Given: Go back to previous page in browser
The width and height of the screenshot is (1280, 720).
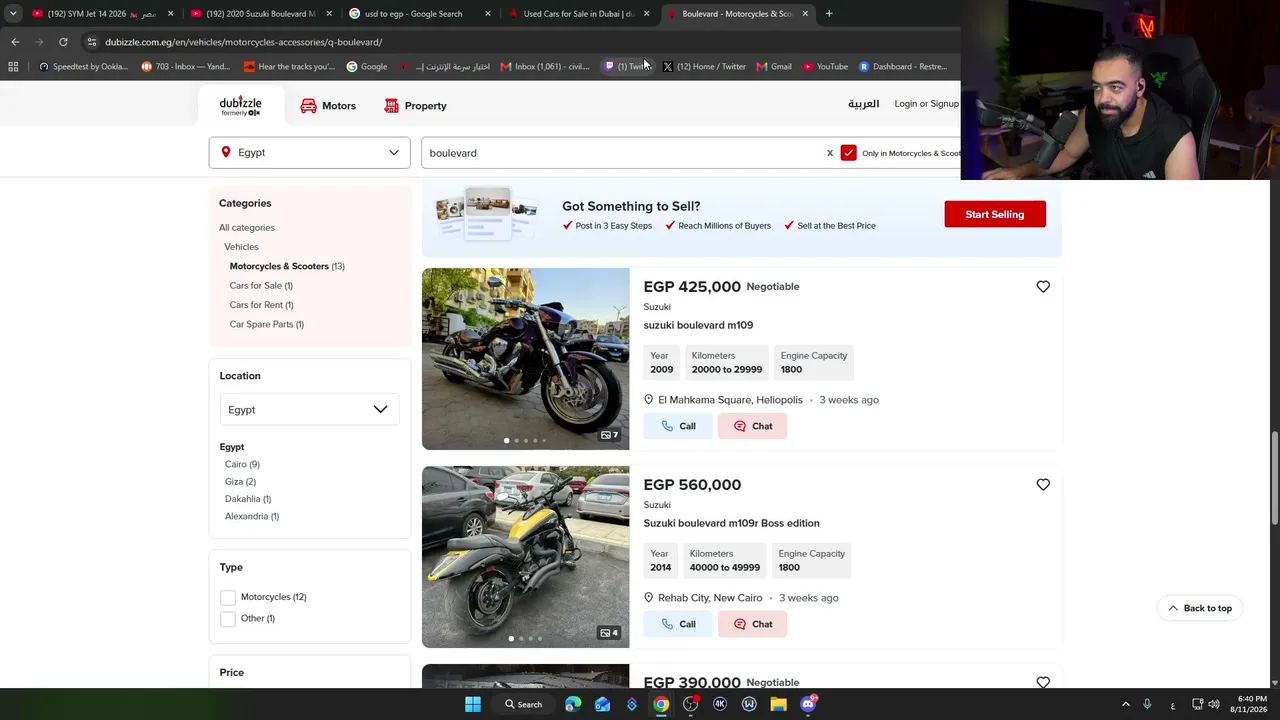Looking at the screenshot, I should [15, 42].
